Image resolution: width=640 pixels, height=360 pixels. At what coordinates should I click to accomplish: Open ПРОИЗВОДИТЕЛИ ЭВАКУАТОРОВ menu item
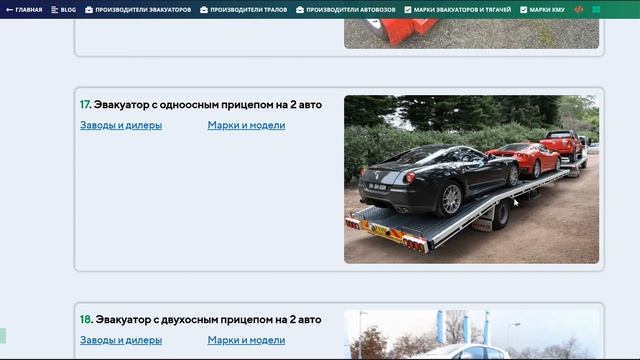coord(138,9)
